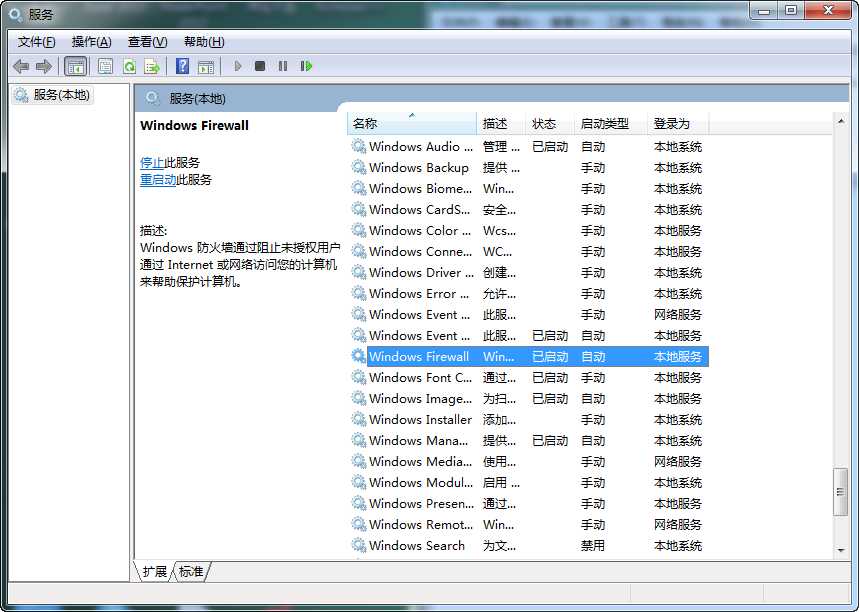The height and width of the screenshot is (612, 859).
Task: Click 网络服务 logon of Windows Media...
Action: pyautogui.click(x=678, y=462)
